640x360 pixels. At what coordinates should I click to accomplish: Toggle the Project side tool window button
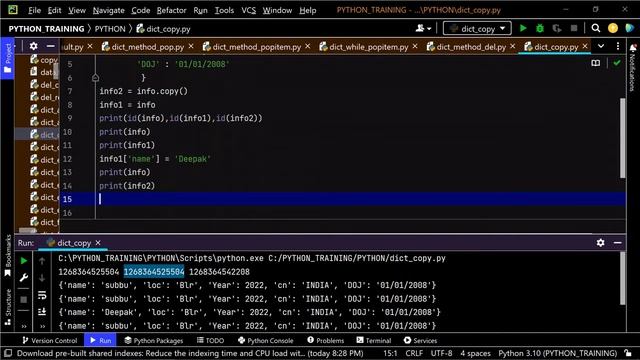point(7,58)
